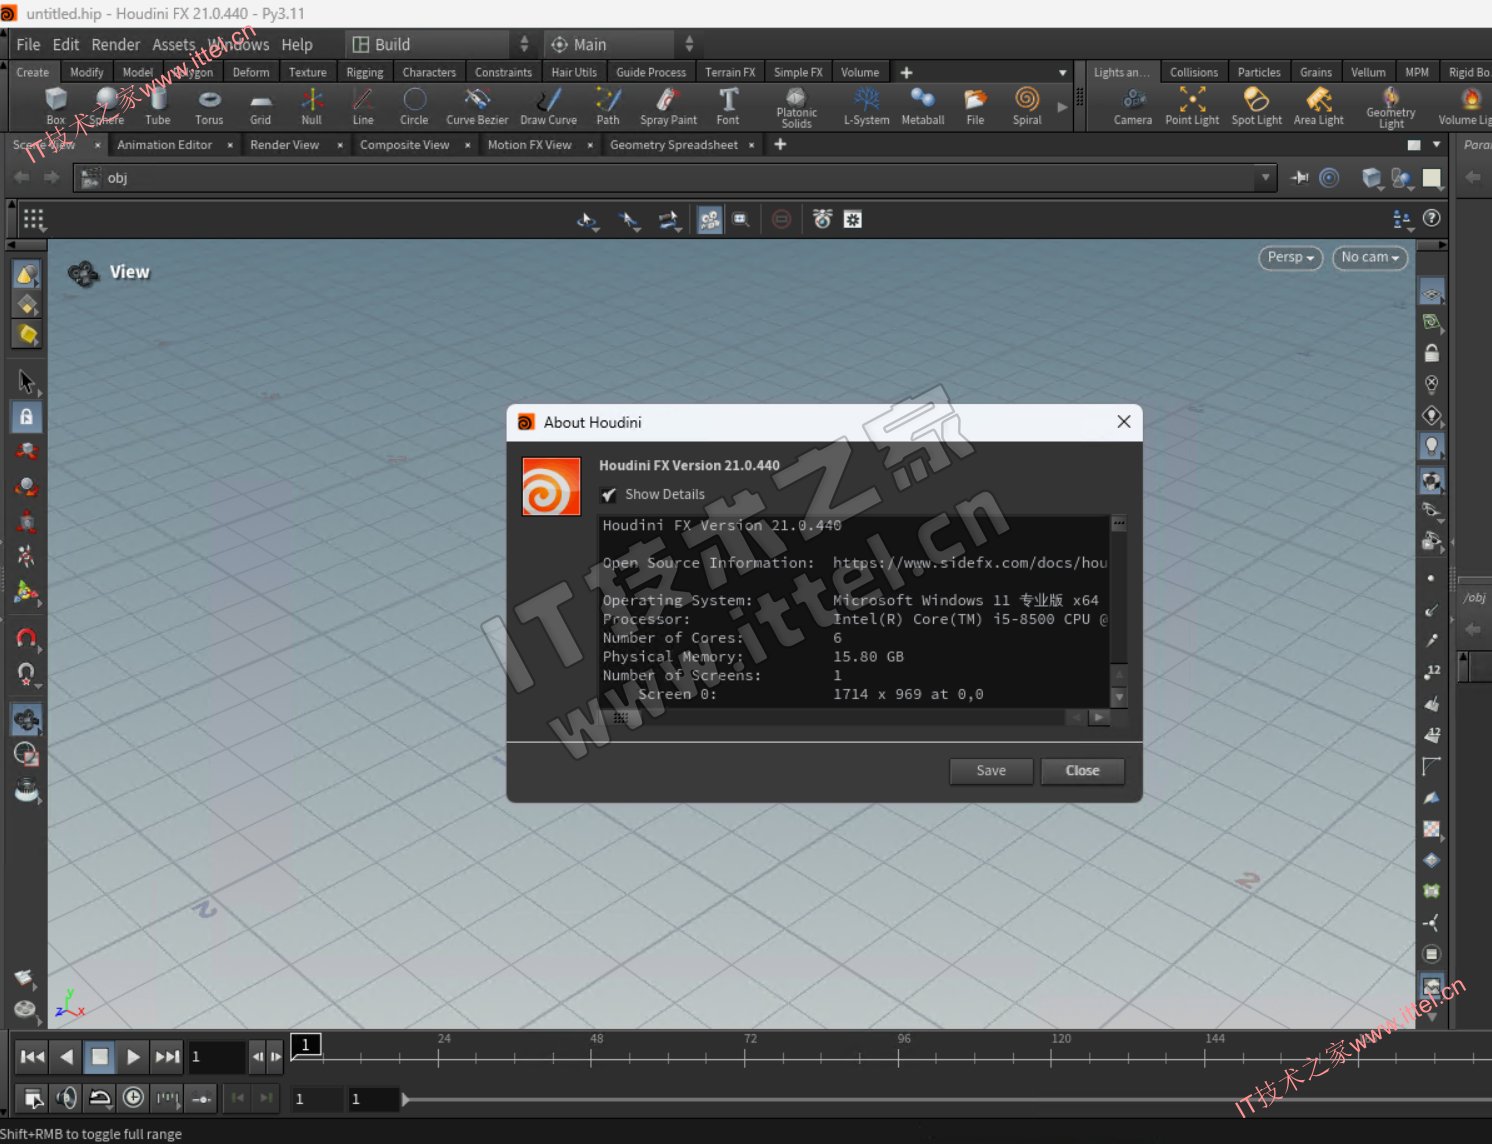Screen dimensions: 1492x1144
Task: Add a Geometry Light
Action: [1391, 107]
